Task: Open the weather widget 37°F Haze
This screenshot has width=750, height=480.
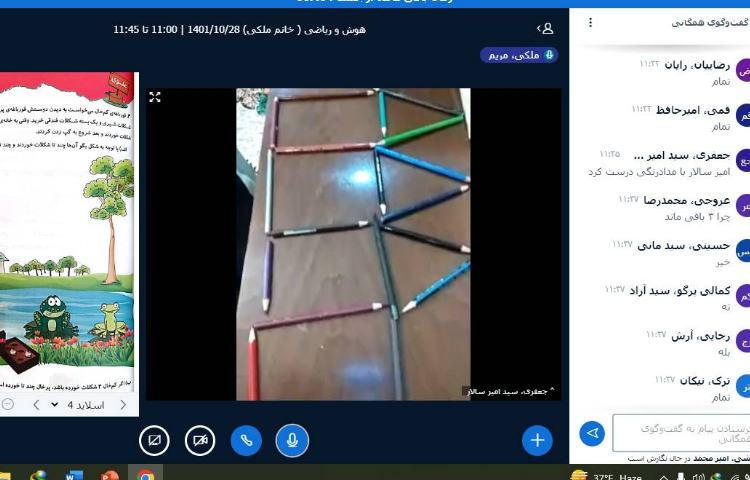Action: (607, 476)
